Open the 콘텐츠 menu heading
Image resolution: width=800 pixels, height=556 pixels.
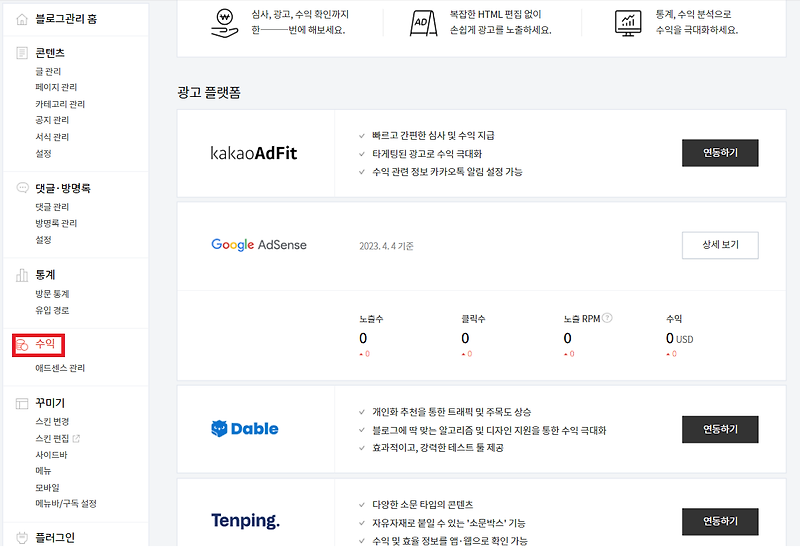(x=50, y=53)
